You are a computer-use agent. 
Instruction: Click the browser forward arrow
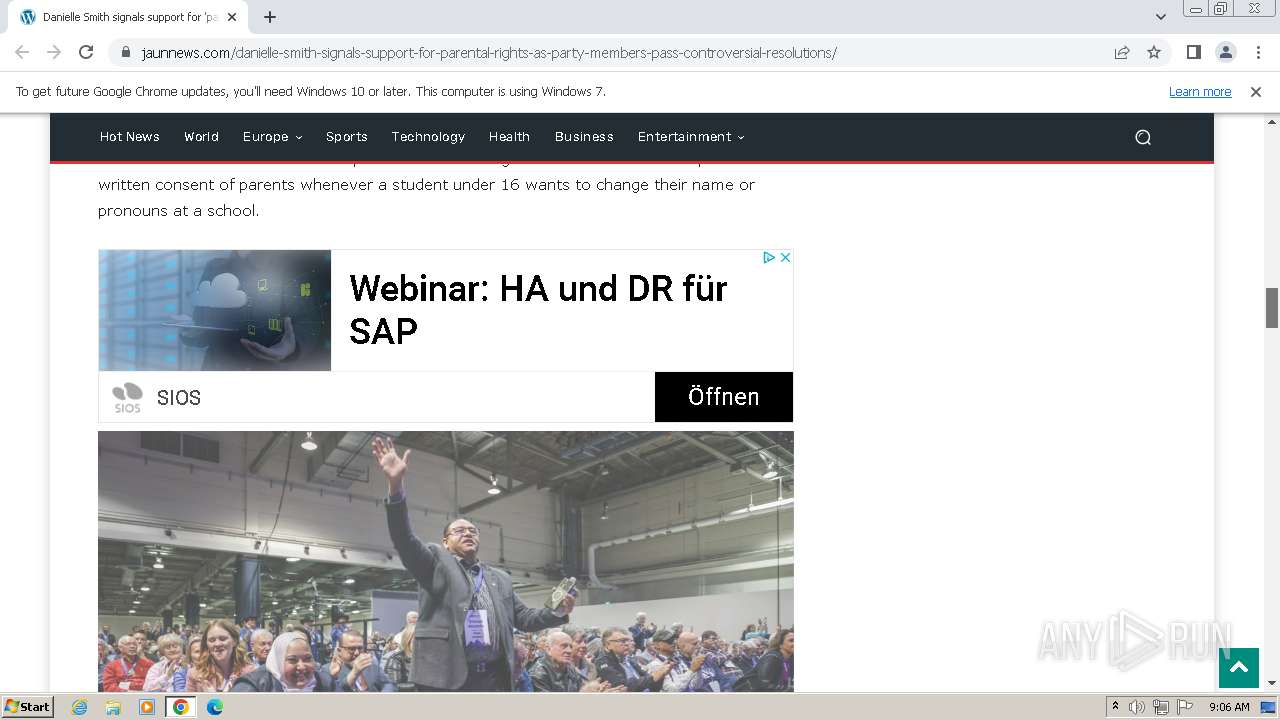pos(54,52)
